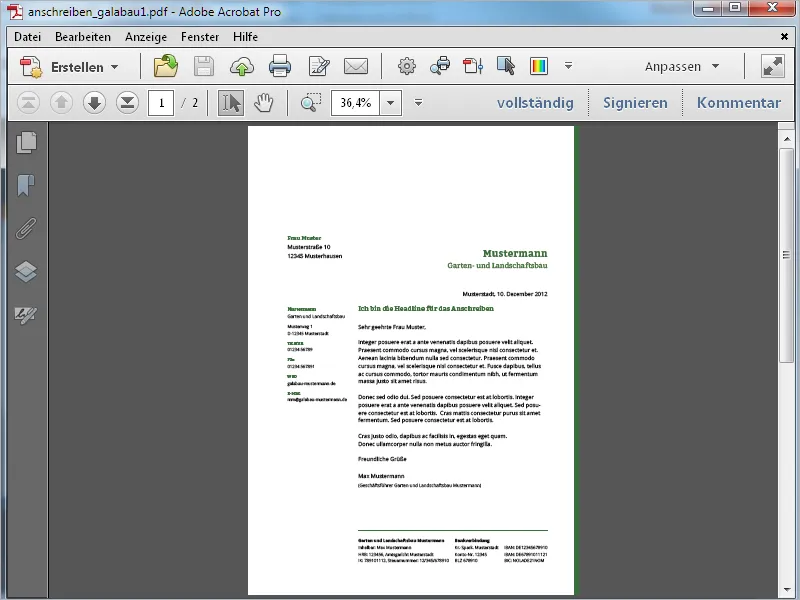The image size is (800, 600).
Task: Go to the first page
Action: pyautogui.click(x=29, y=103)
